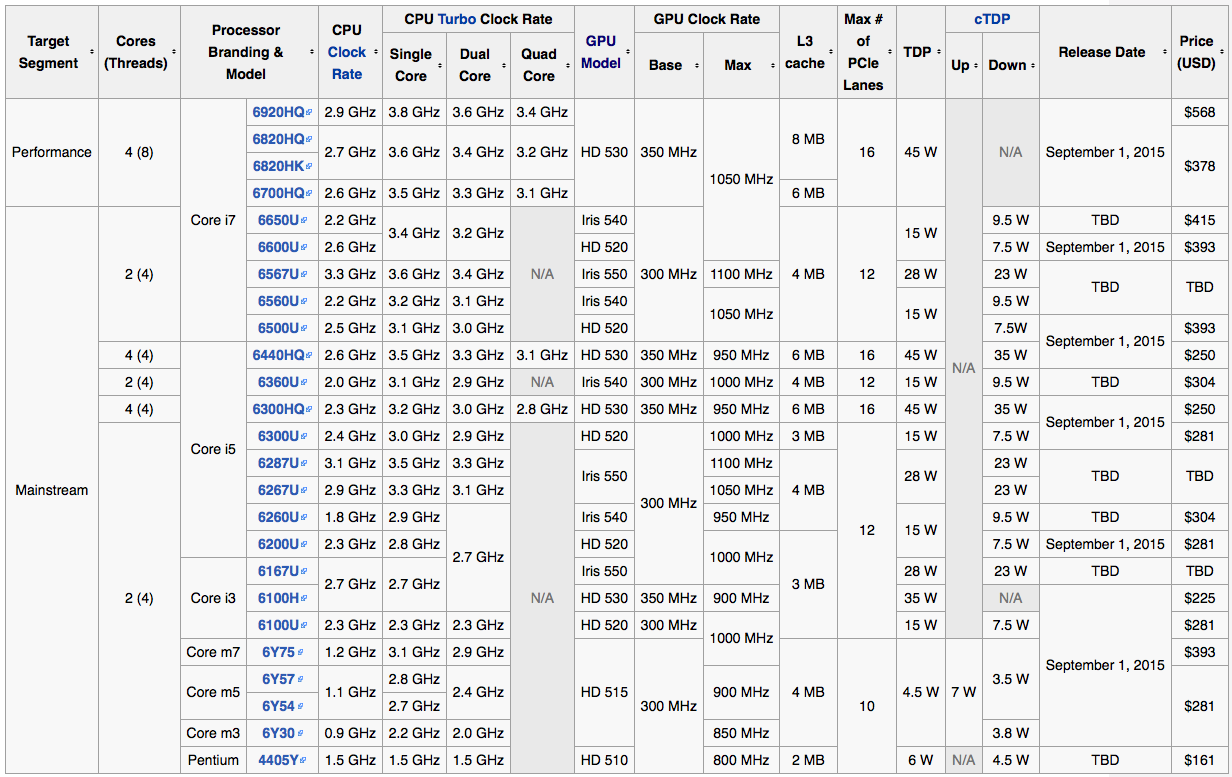Sort by Cores (Threads) column arrows

(174, 52)
